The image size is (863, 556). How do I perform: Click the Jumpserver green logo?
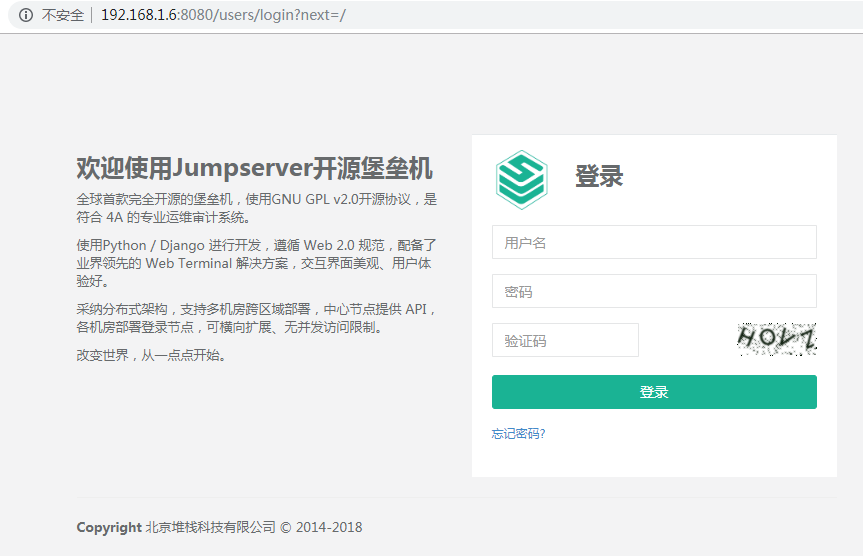(x=521, y=179)
